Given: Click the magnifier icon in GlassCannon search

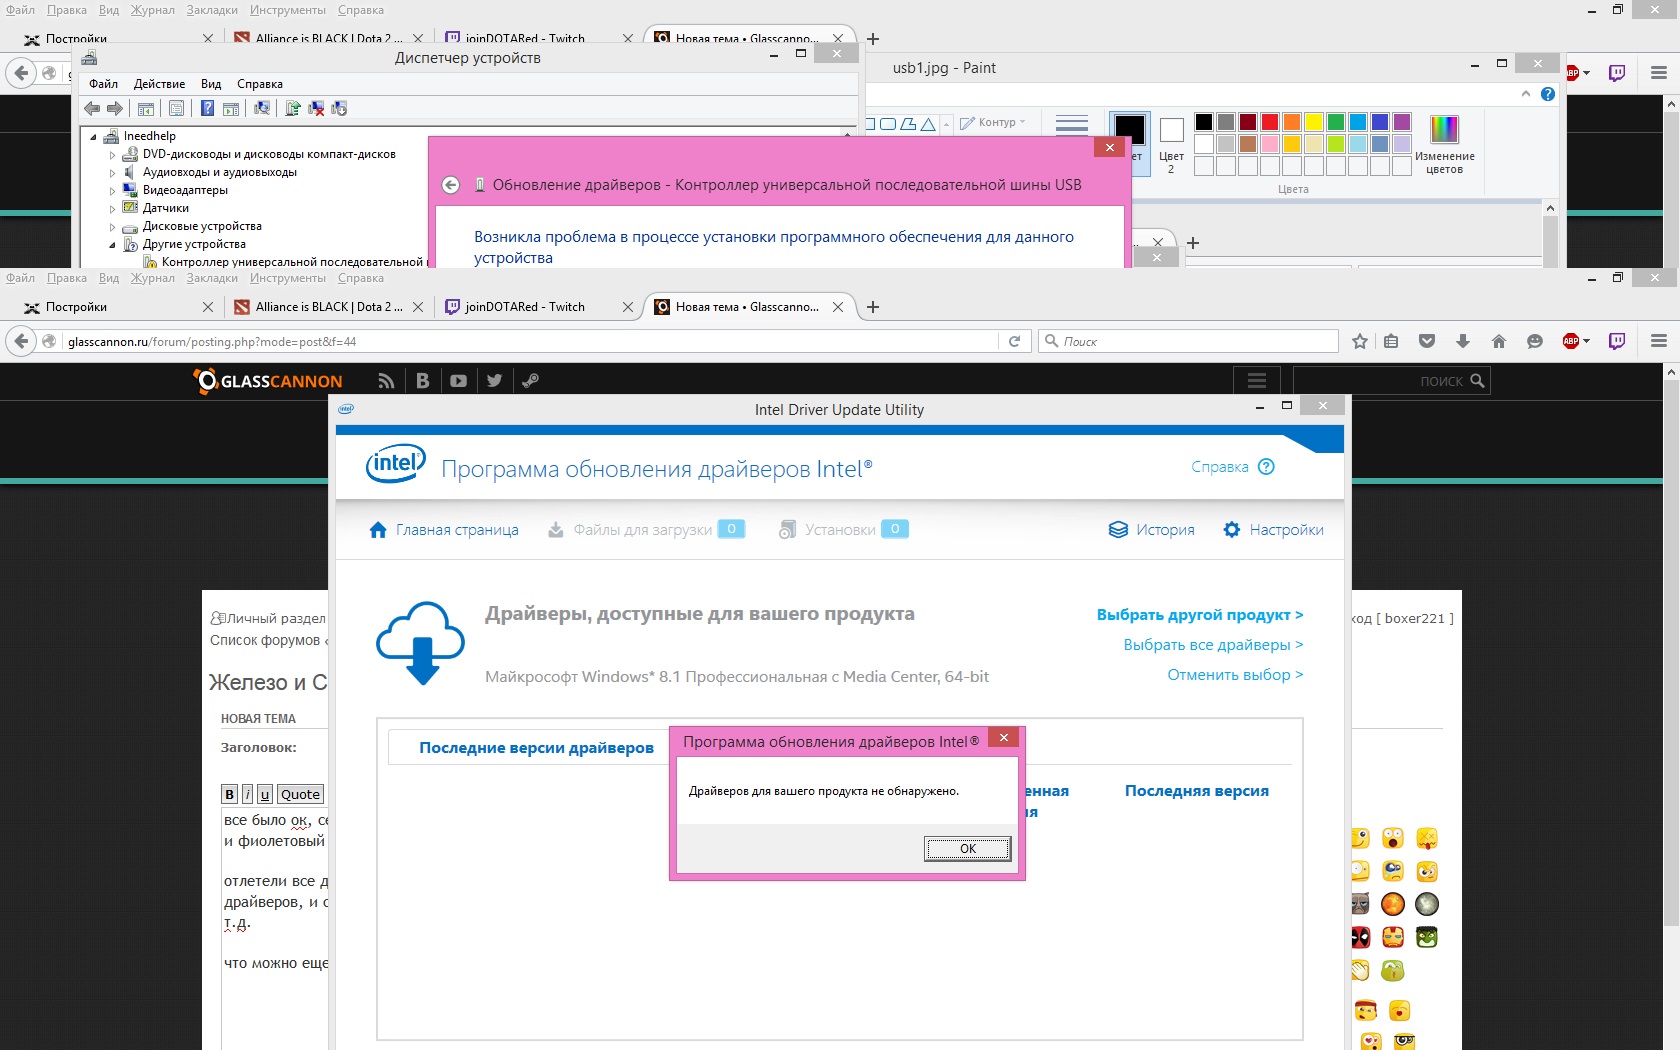Looking at the screenshot, I should (x=1478, y=380).
